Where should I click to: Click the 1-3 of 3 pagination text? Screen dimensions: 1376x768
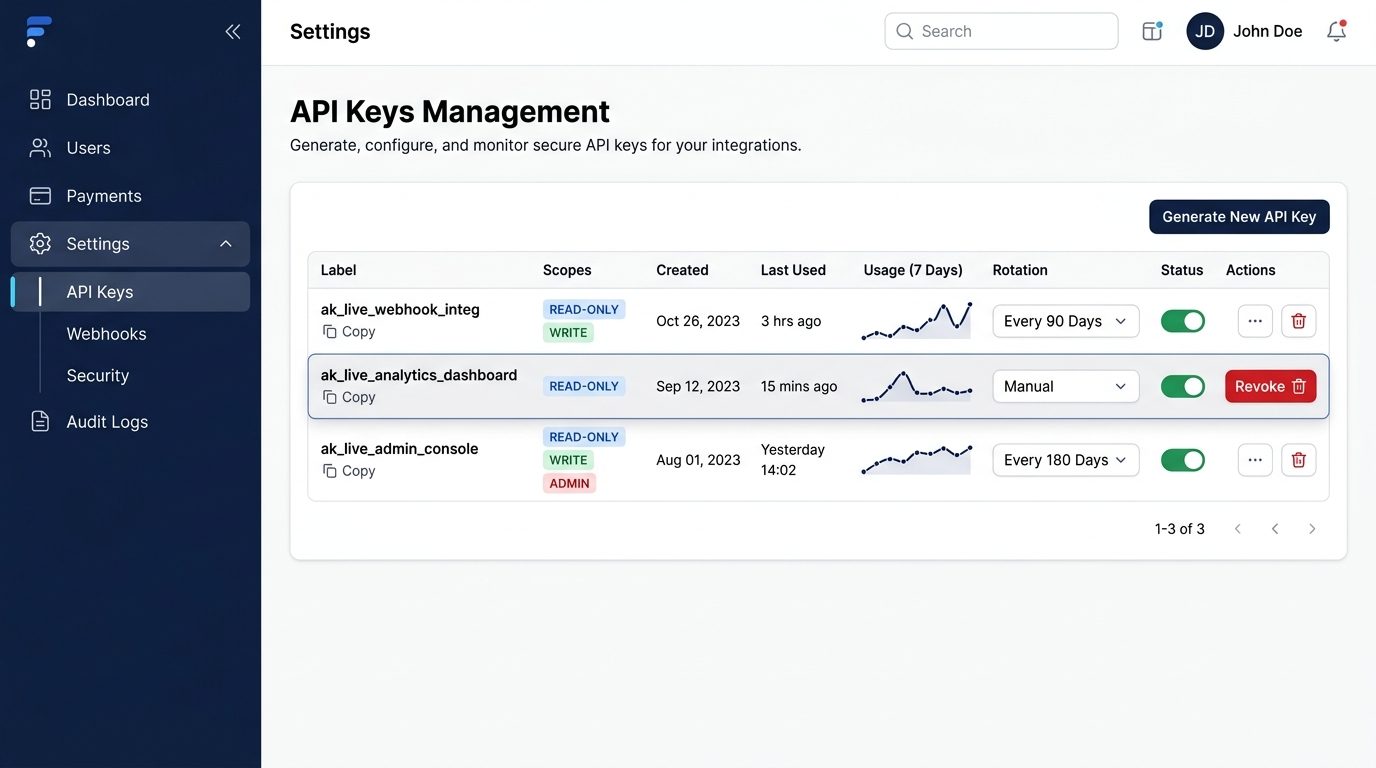[1180, 529]
